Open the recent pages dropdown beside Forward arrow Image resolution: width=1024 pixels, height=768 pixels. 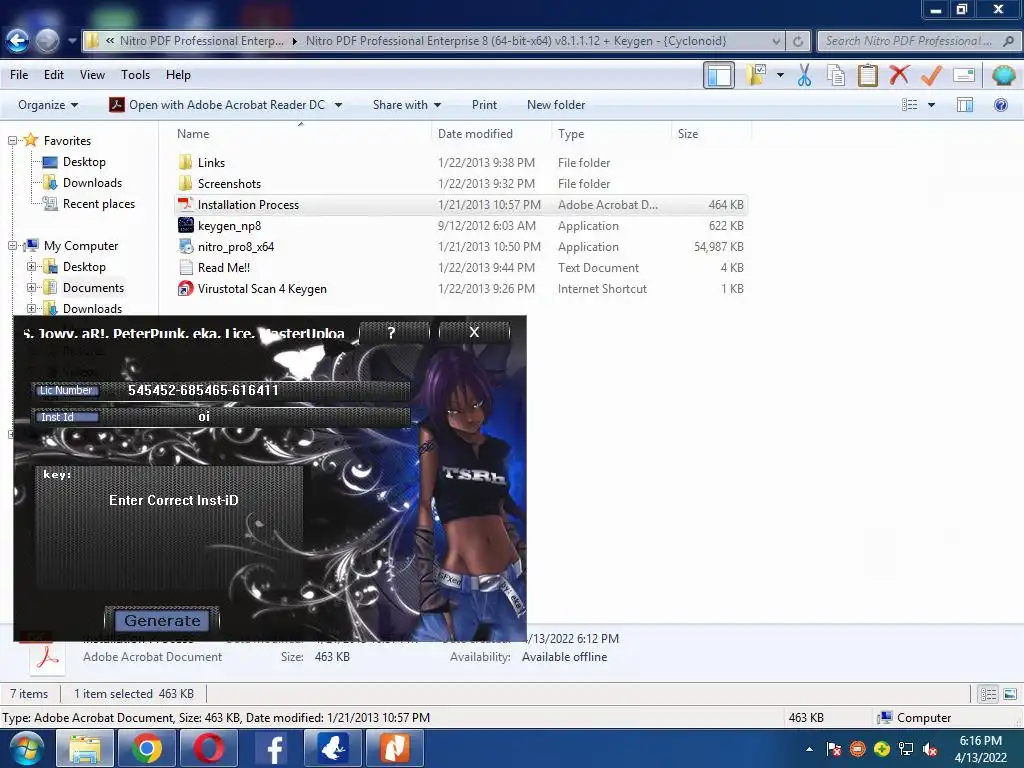coord(72,41)
